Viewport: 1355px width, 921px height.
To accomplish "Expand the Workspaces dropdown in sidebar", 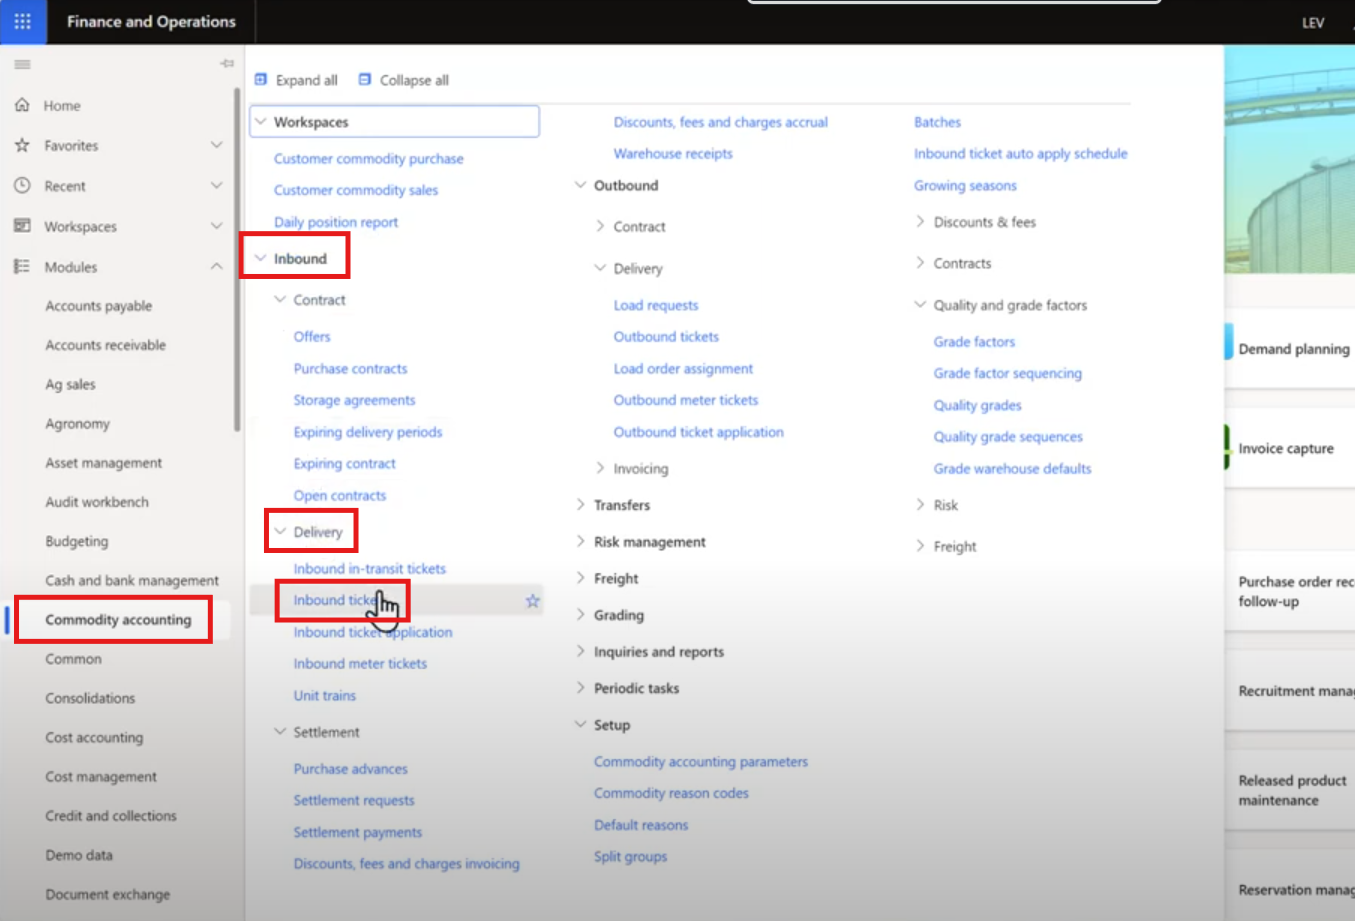I will pyautogui.click(x=216, y=226).
